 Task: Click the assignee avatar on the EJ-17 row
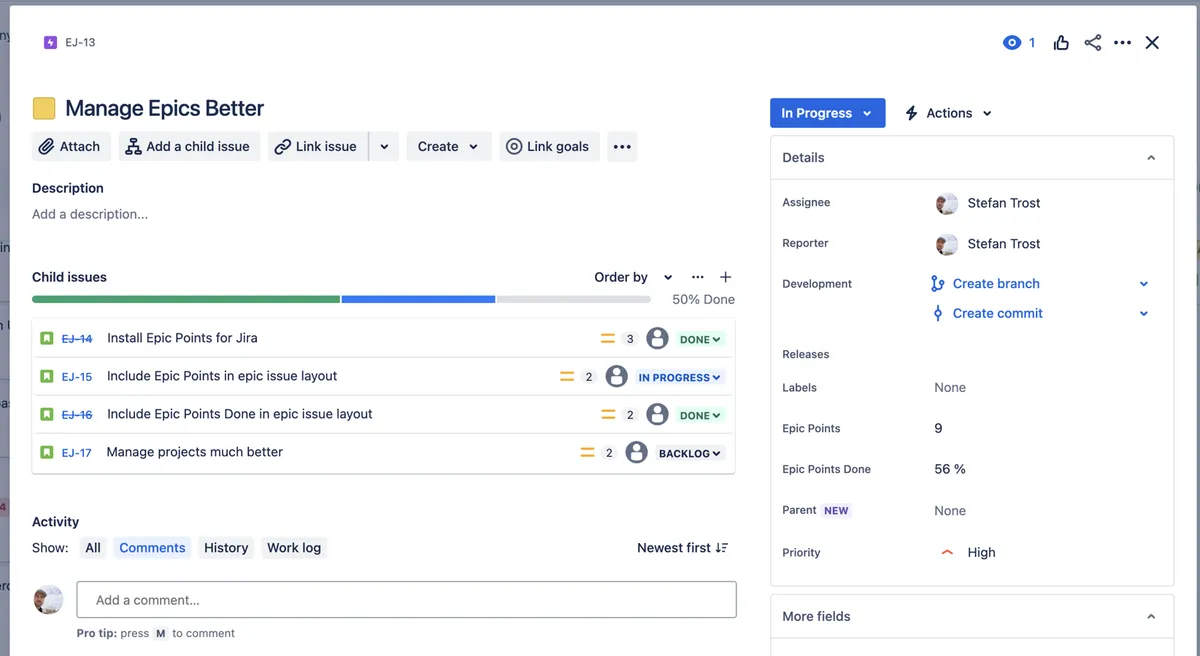click(636, 452)
